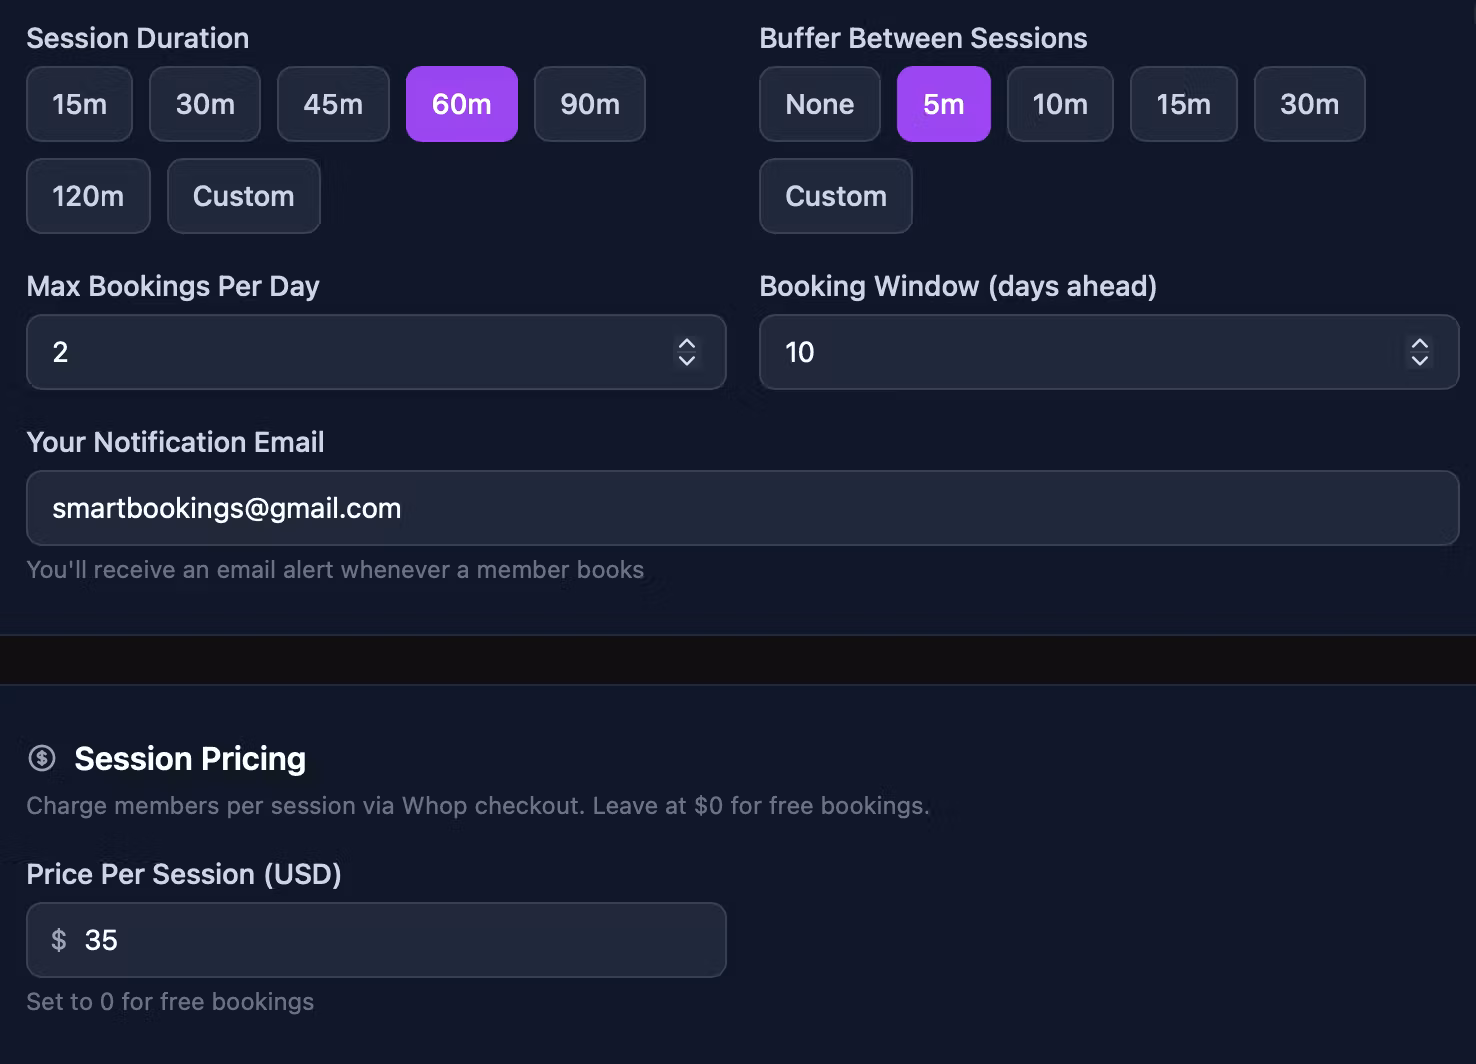The image size is (1476, 1064).
Task: Click Booking Window stepper arrows
Action: click(1420, 352)
